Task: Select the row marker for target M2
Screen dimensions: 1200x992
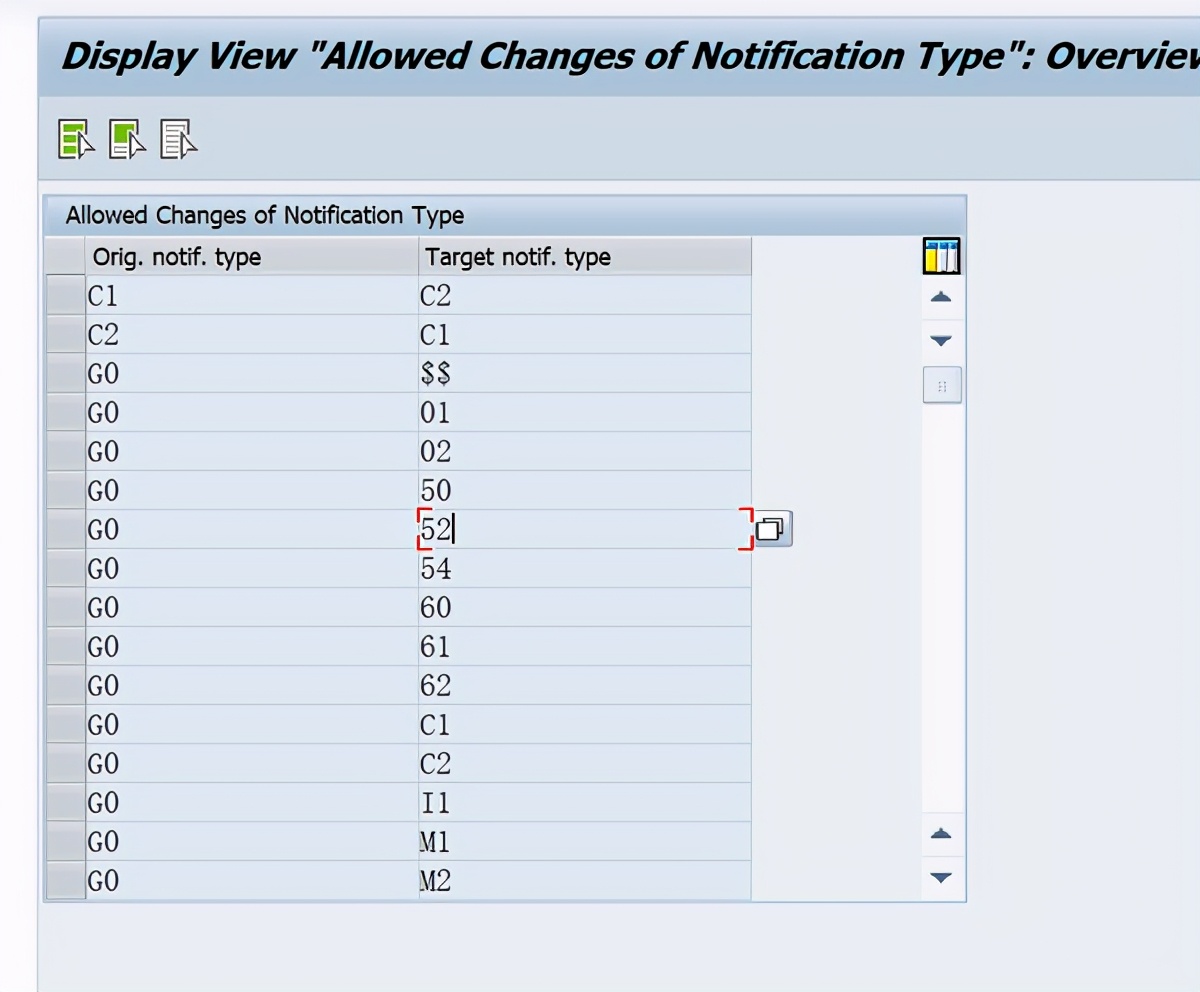Action: click(66, 881)
